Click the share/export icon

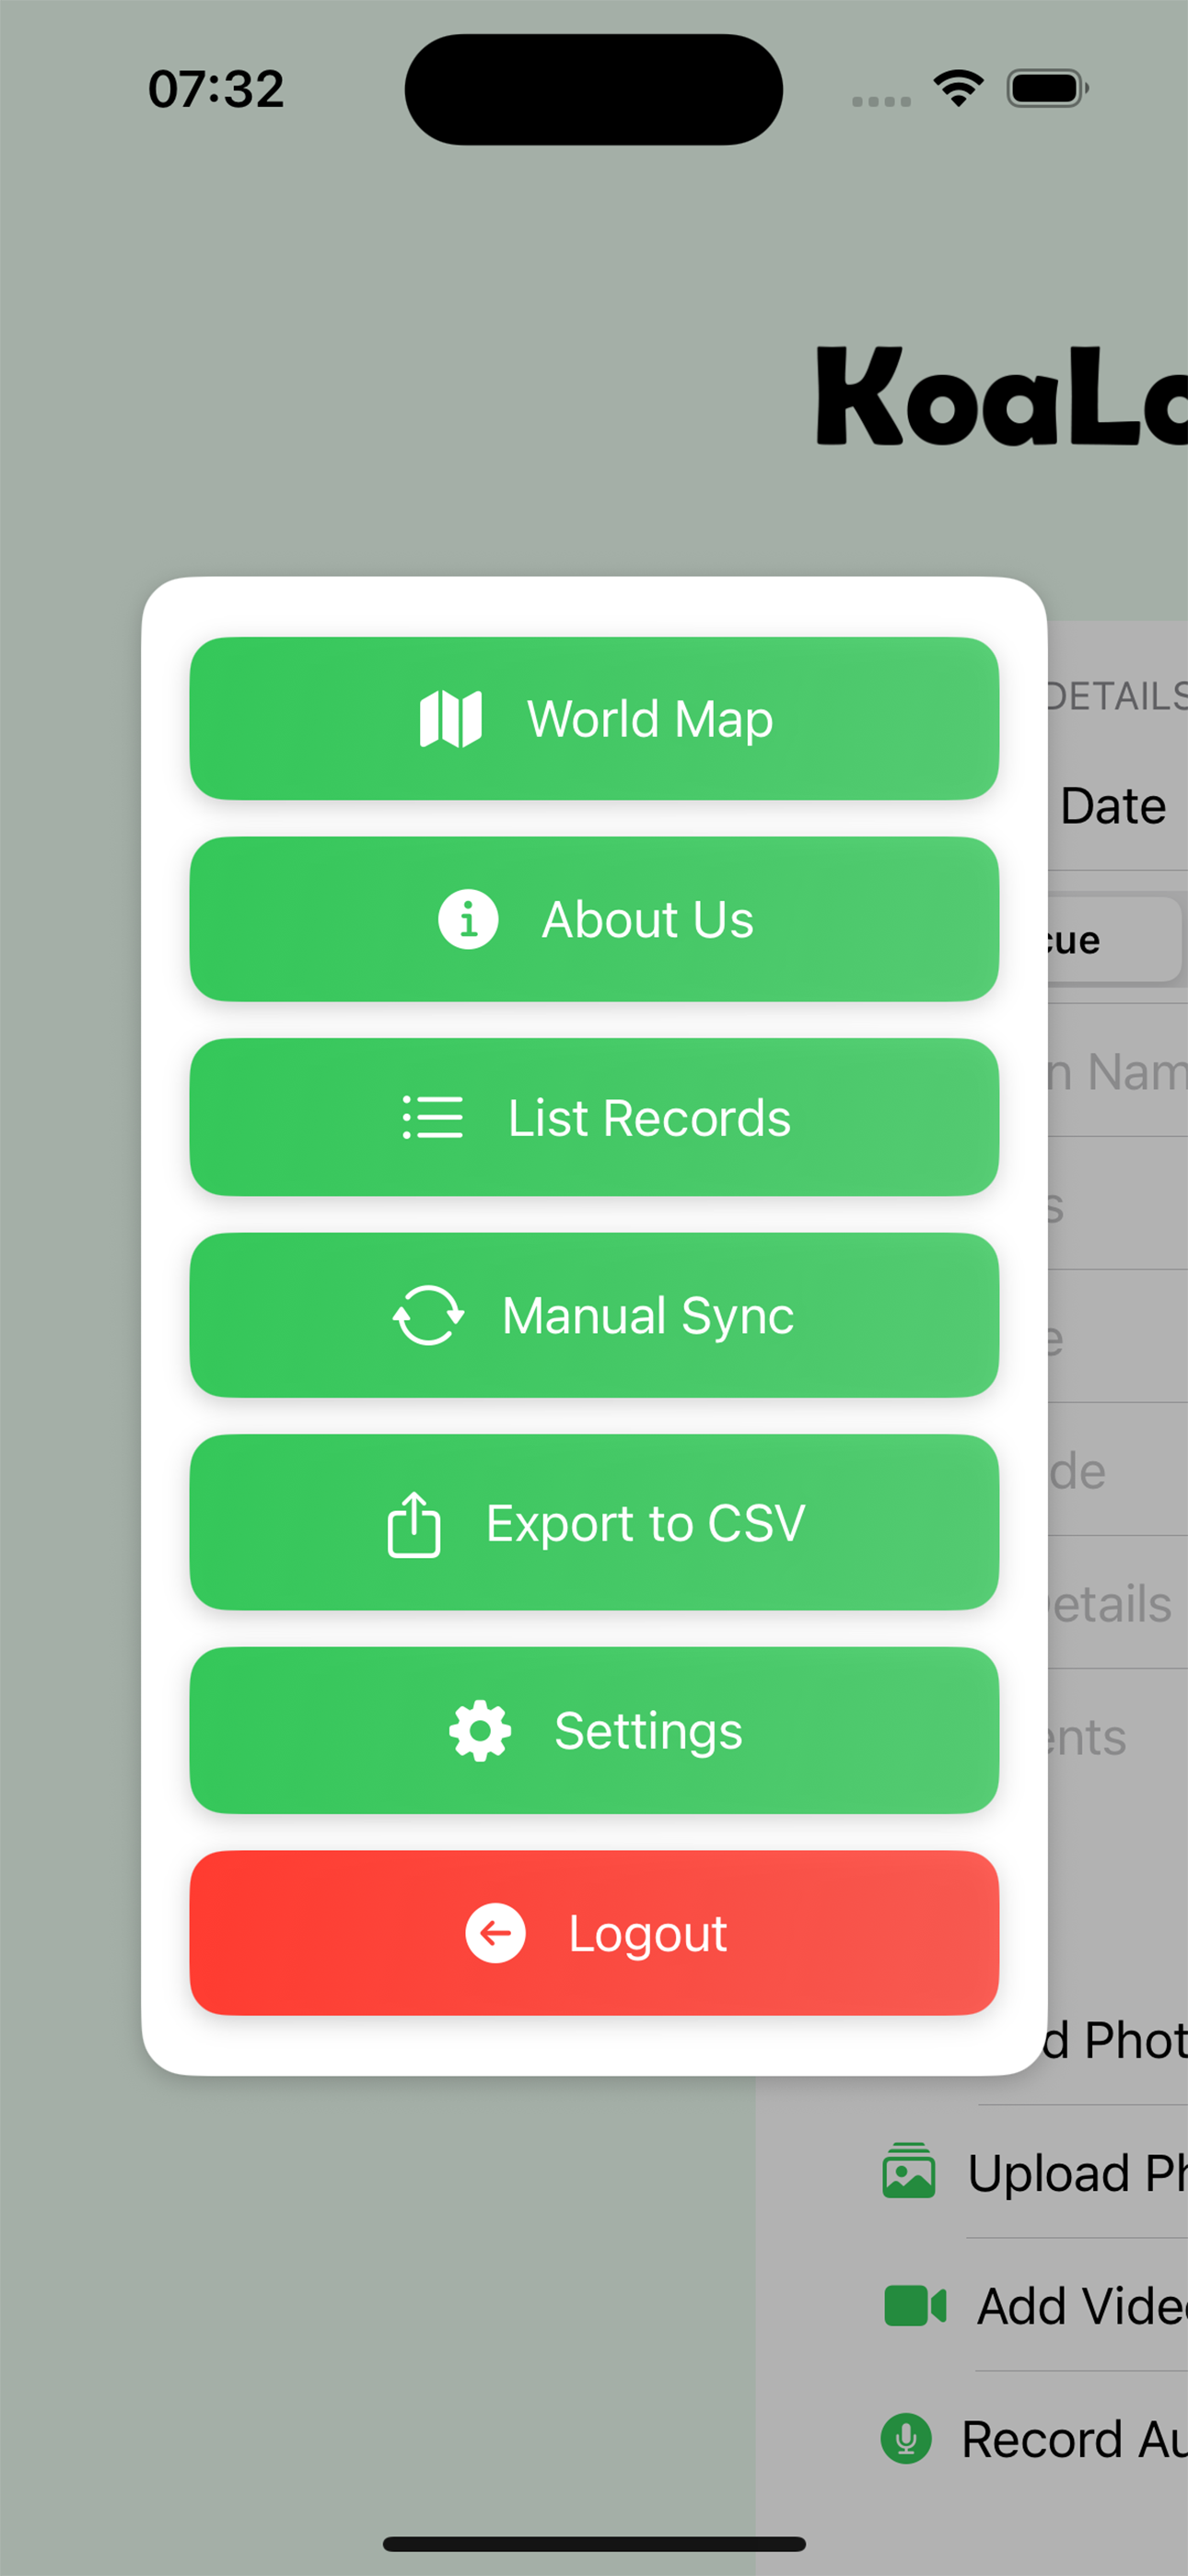tap(414, 1524)
